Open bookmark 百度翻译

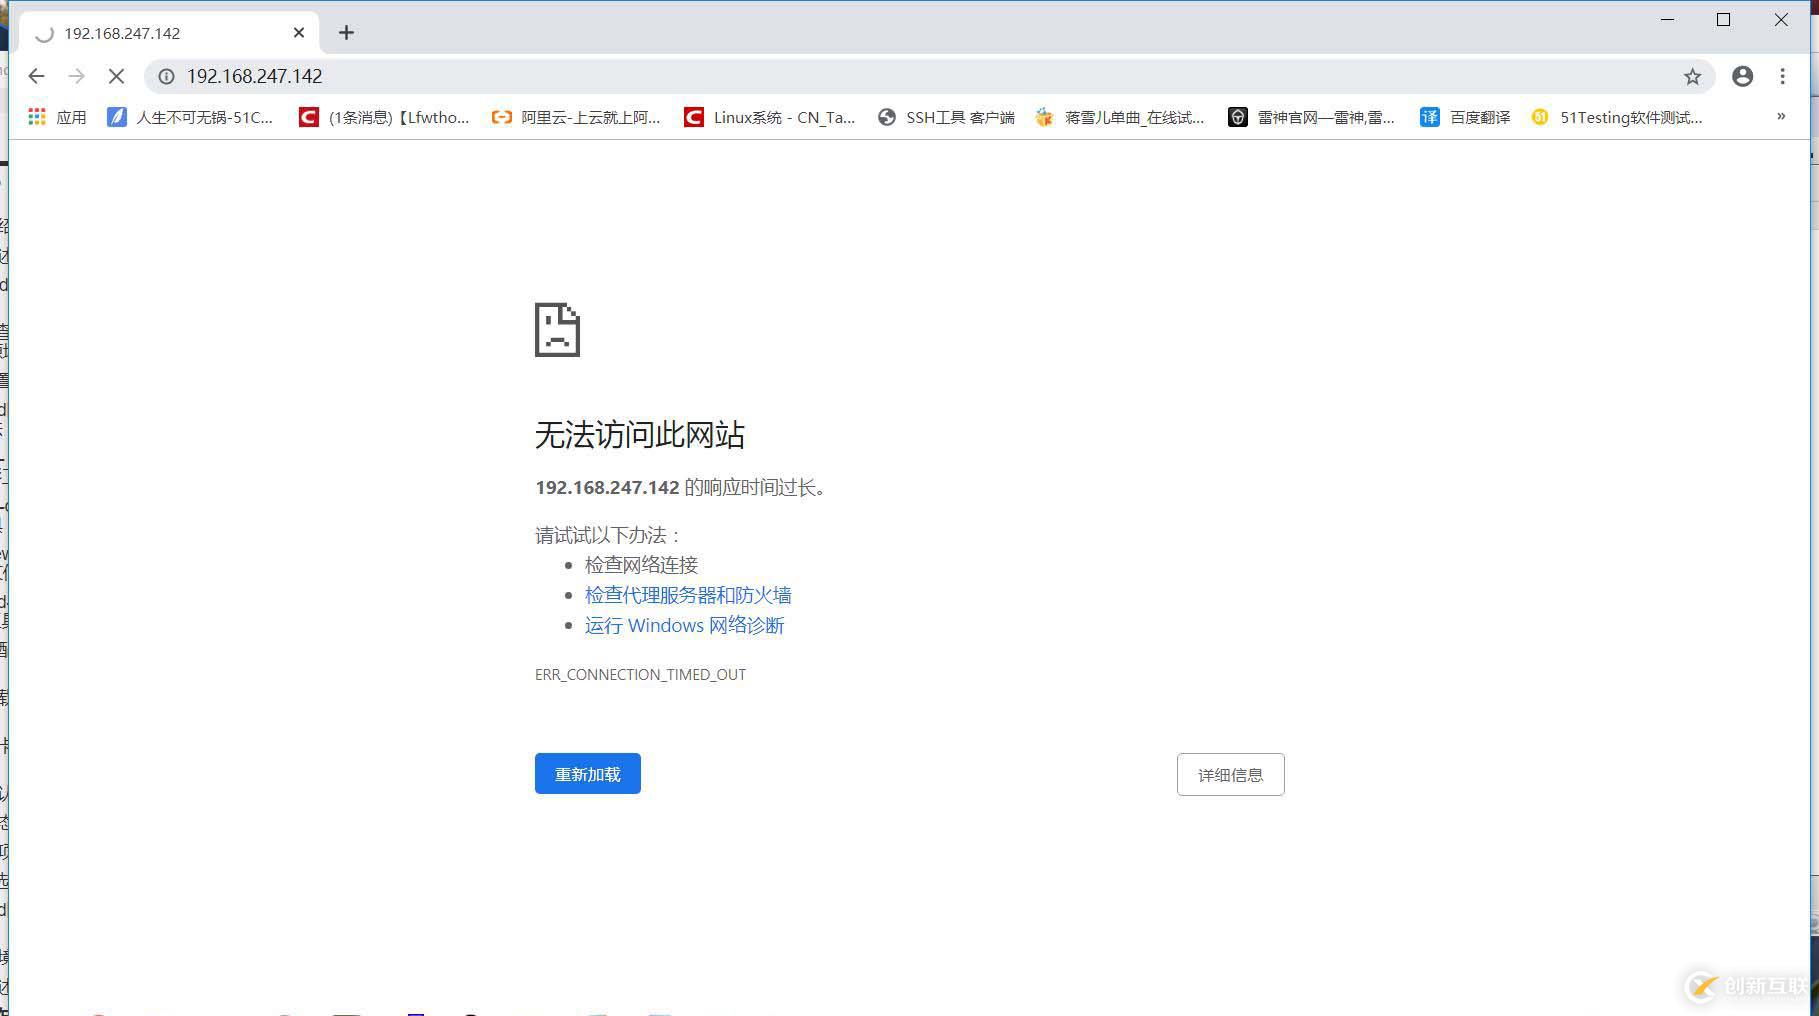click(1465, 117)
